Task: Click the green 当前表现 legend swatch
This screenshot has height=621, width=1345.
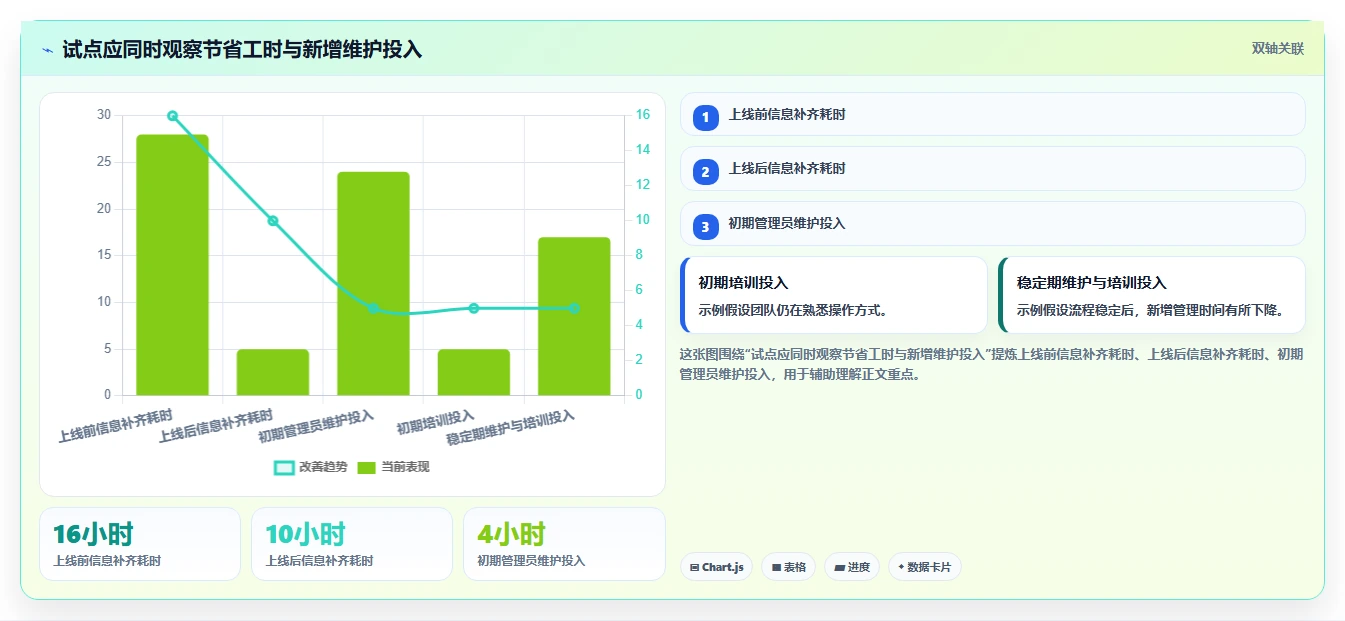Action: point(367,467)
